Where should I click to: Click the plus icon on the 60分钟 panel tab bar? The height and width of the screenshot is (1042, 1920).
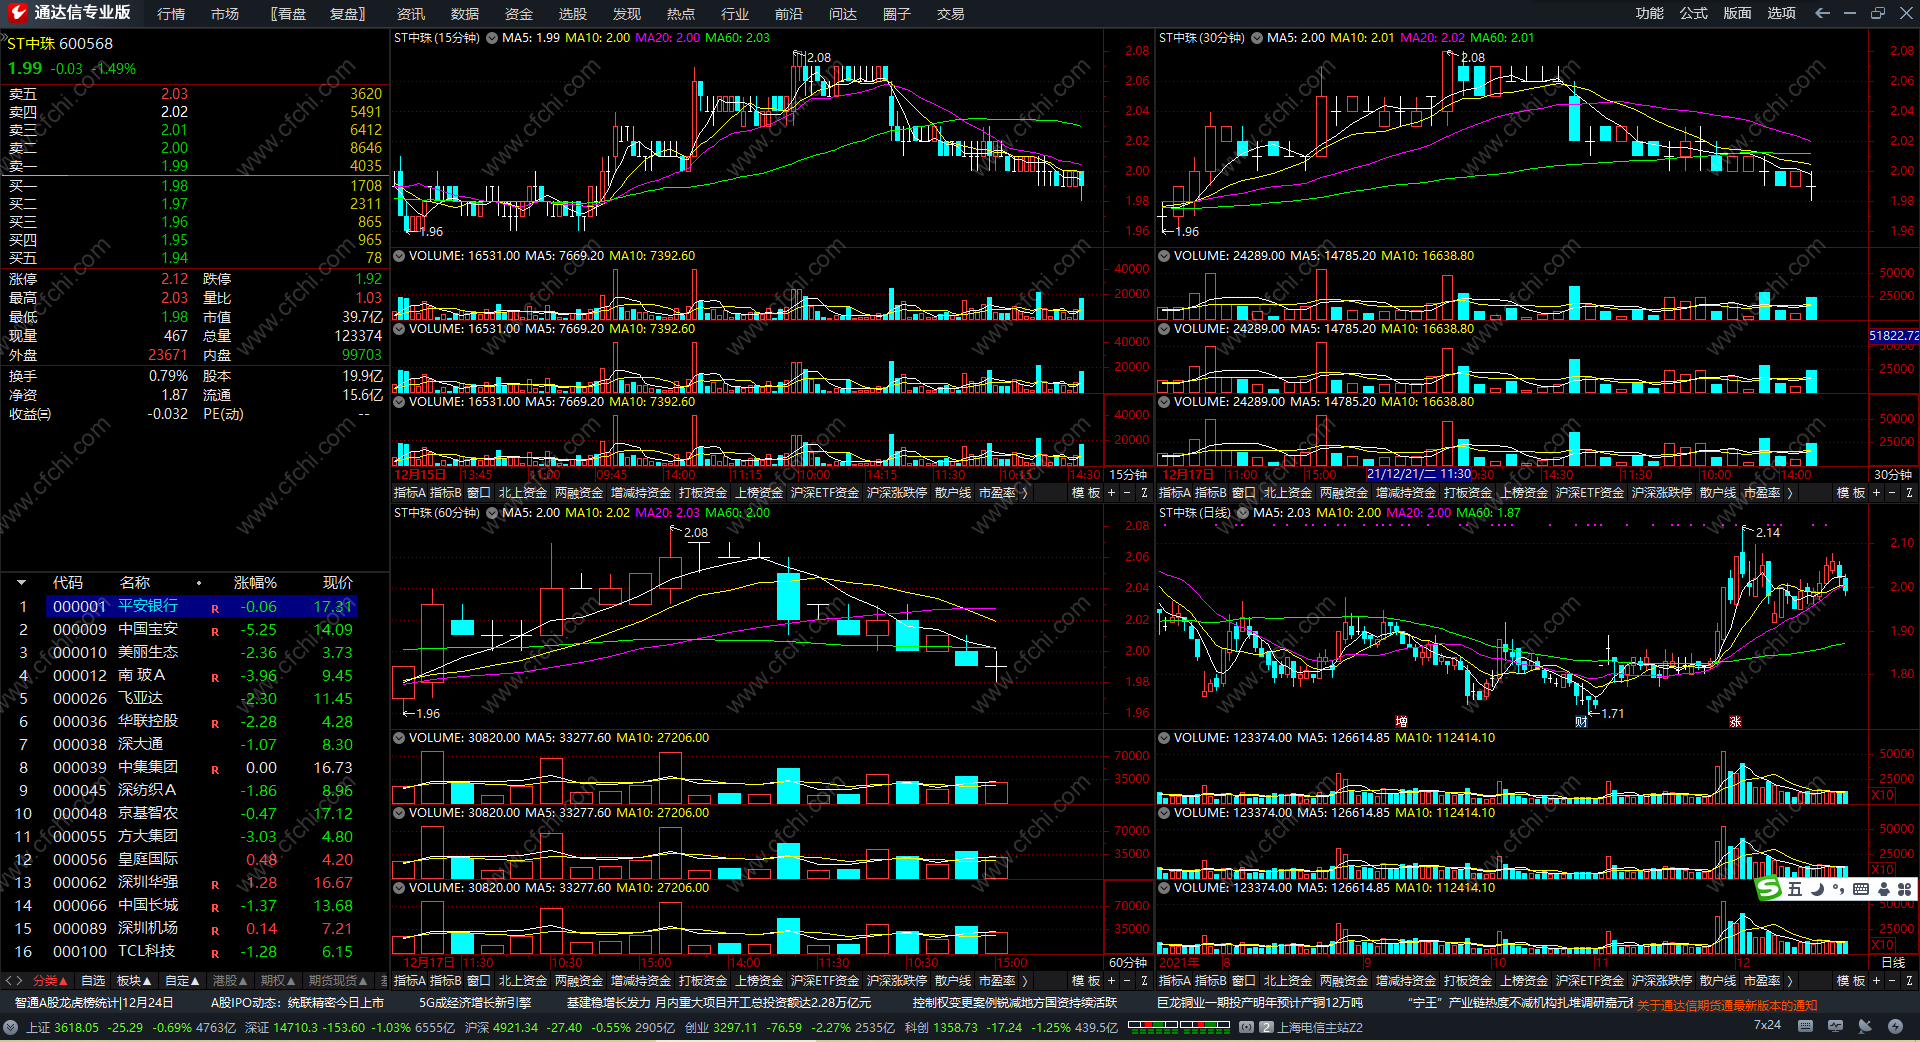1111,981
